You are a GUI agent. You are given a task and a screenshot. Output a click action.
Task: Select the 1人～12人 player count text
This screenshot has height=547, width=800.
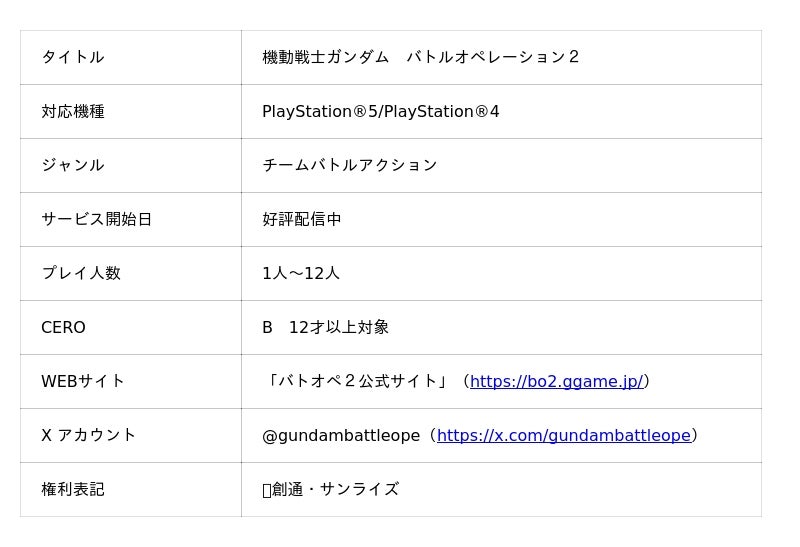[300, 273]
